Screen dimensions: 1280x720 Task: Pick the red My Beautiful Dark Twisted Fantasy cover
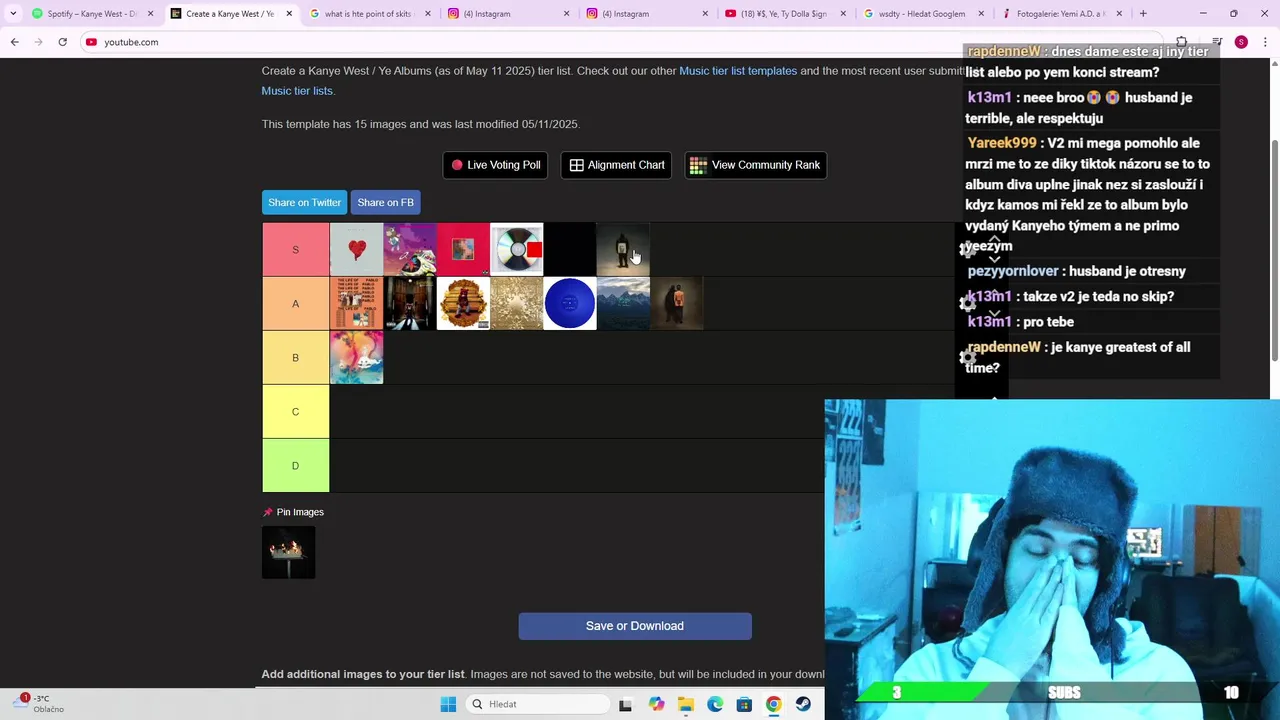pyautogui.click(x=463, y=249)
